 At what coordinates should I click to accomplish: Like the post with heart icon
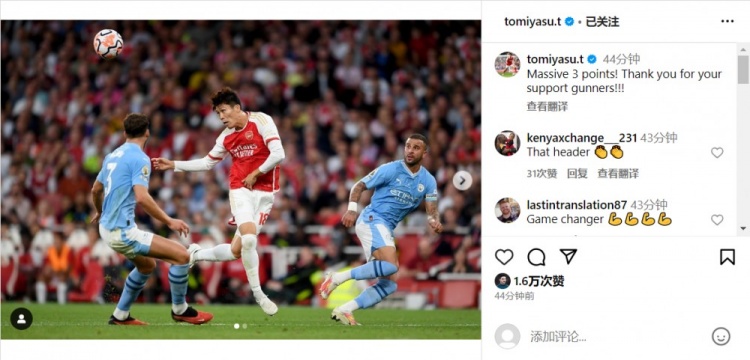(504, 257)
